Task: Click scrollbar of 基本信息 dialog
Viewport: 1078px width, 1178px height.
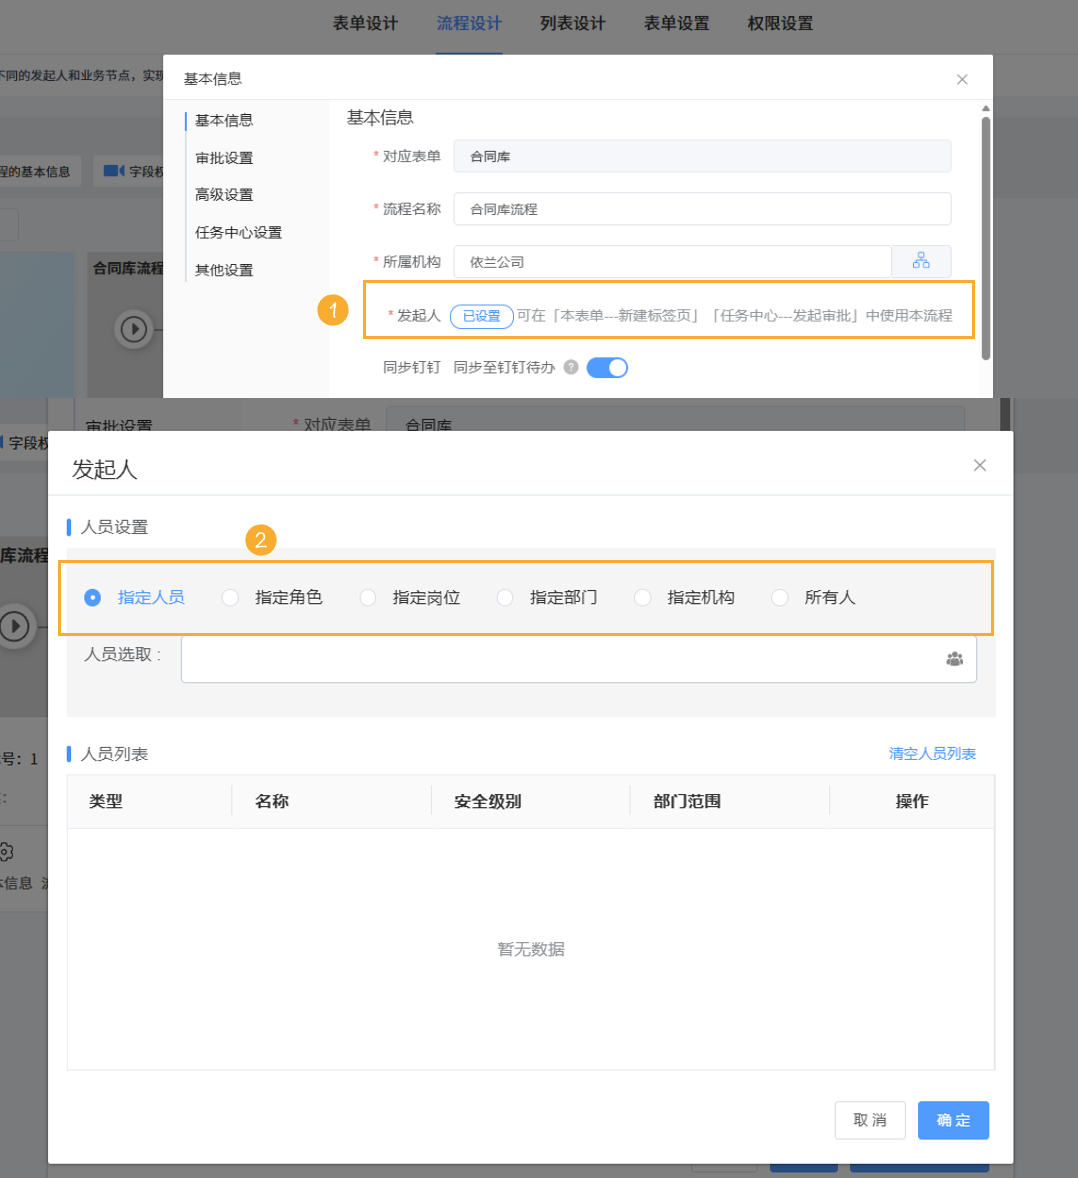Action: tap(986, 237)
